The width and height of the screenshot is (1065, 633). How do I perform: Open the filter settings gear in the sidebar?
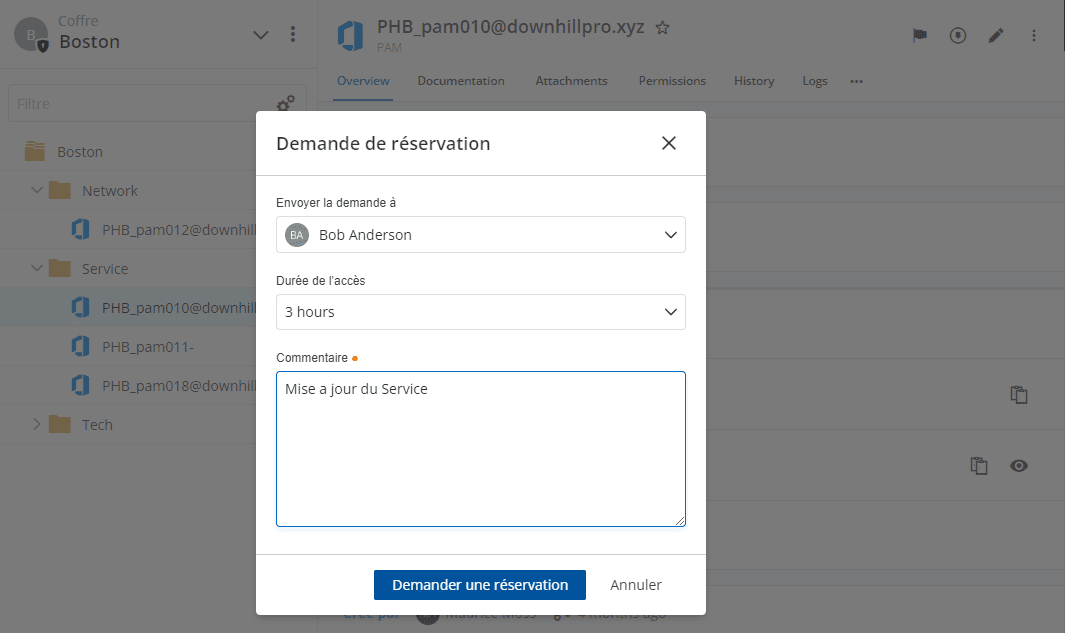tap(285, 103)
